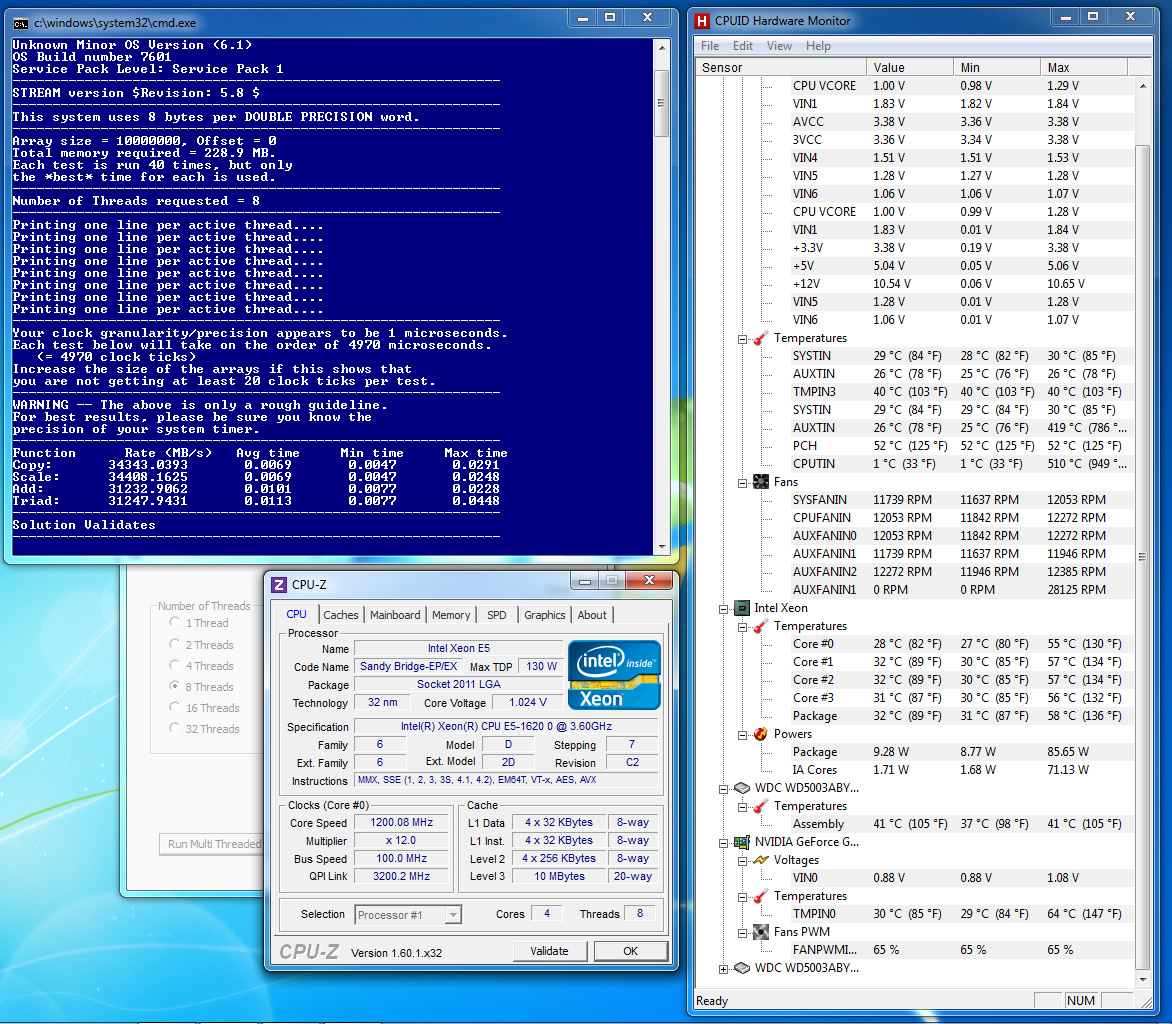Click the Intel Xeon chip icon

pyautogui.click(x=741, y=608)
